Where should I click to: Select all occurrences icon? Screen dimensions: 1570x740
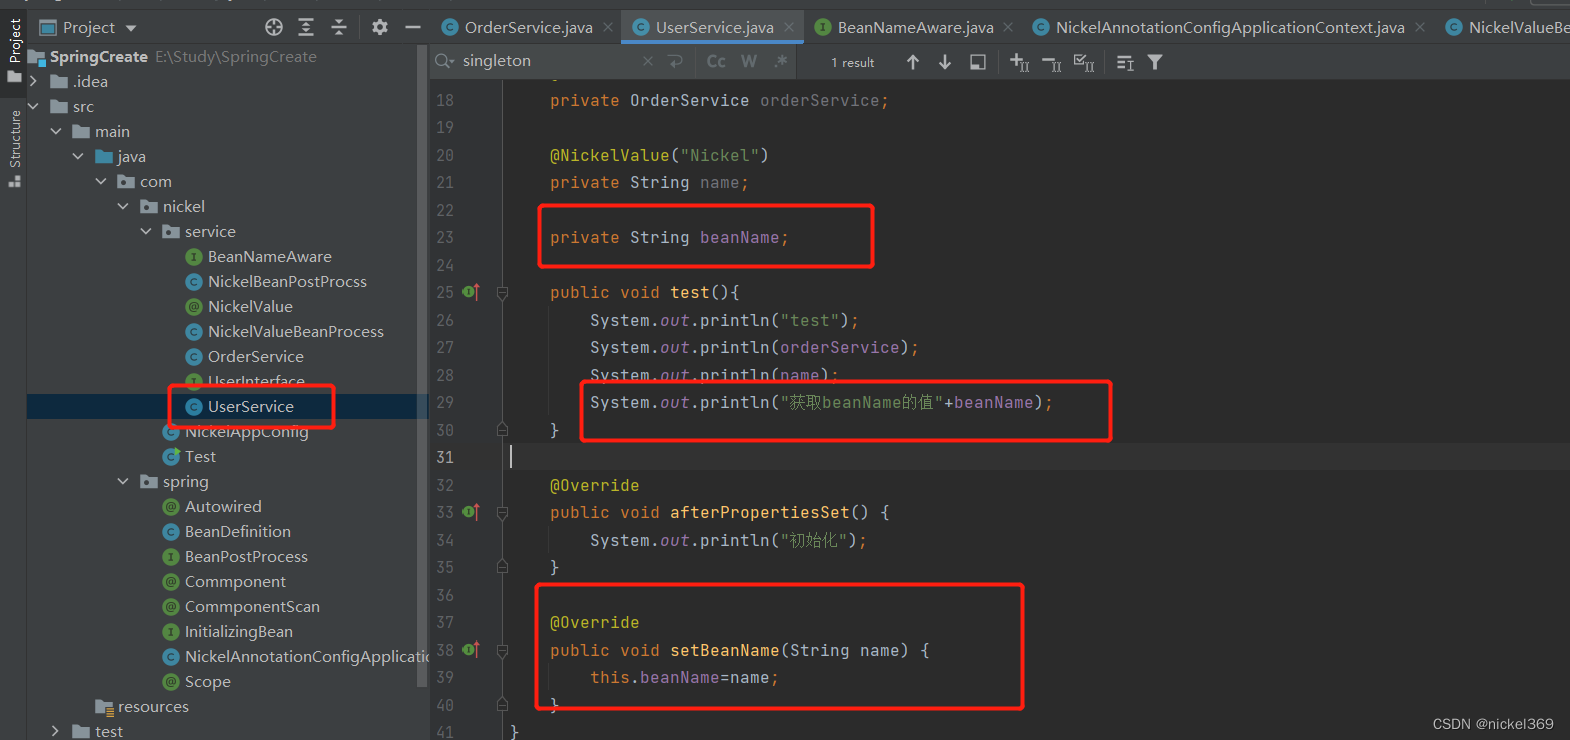click(1084, 62)
